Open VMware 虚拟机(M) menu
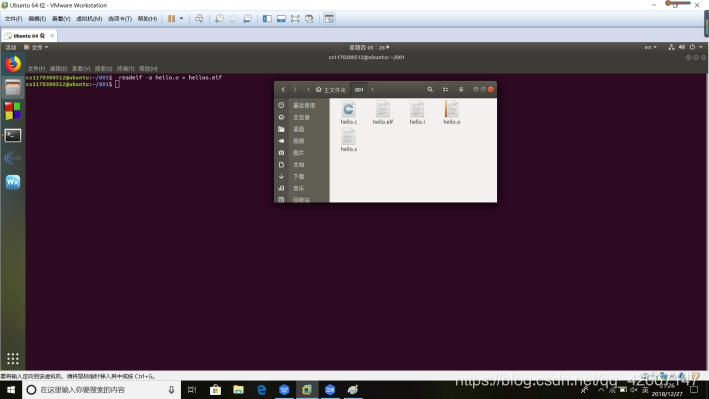This screenshot has width=709, height=399. point(89,19)
